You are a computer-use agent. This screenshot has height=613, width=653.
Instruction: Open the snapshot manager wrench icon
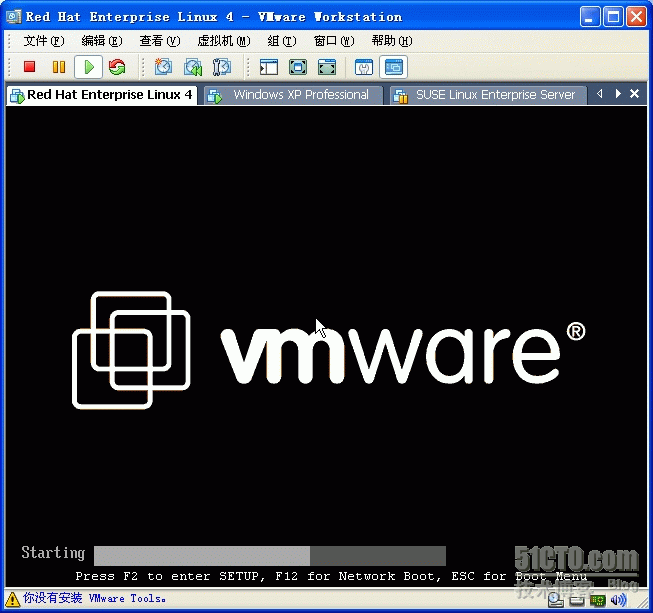pos(222,67)
